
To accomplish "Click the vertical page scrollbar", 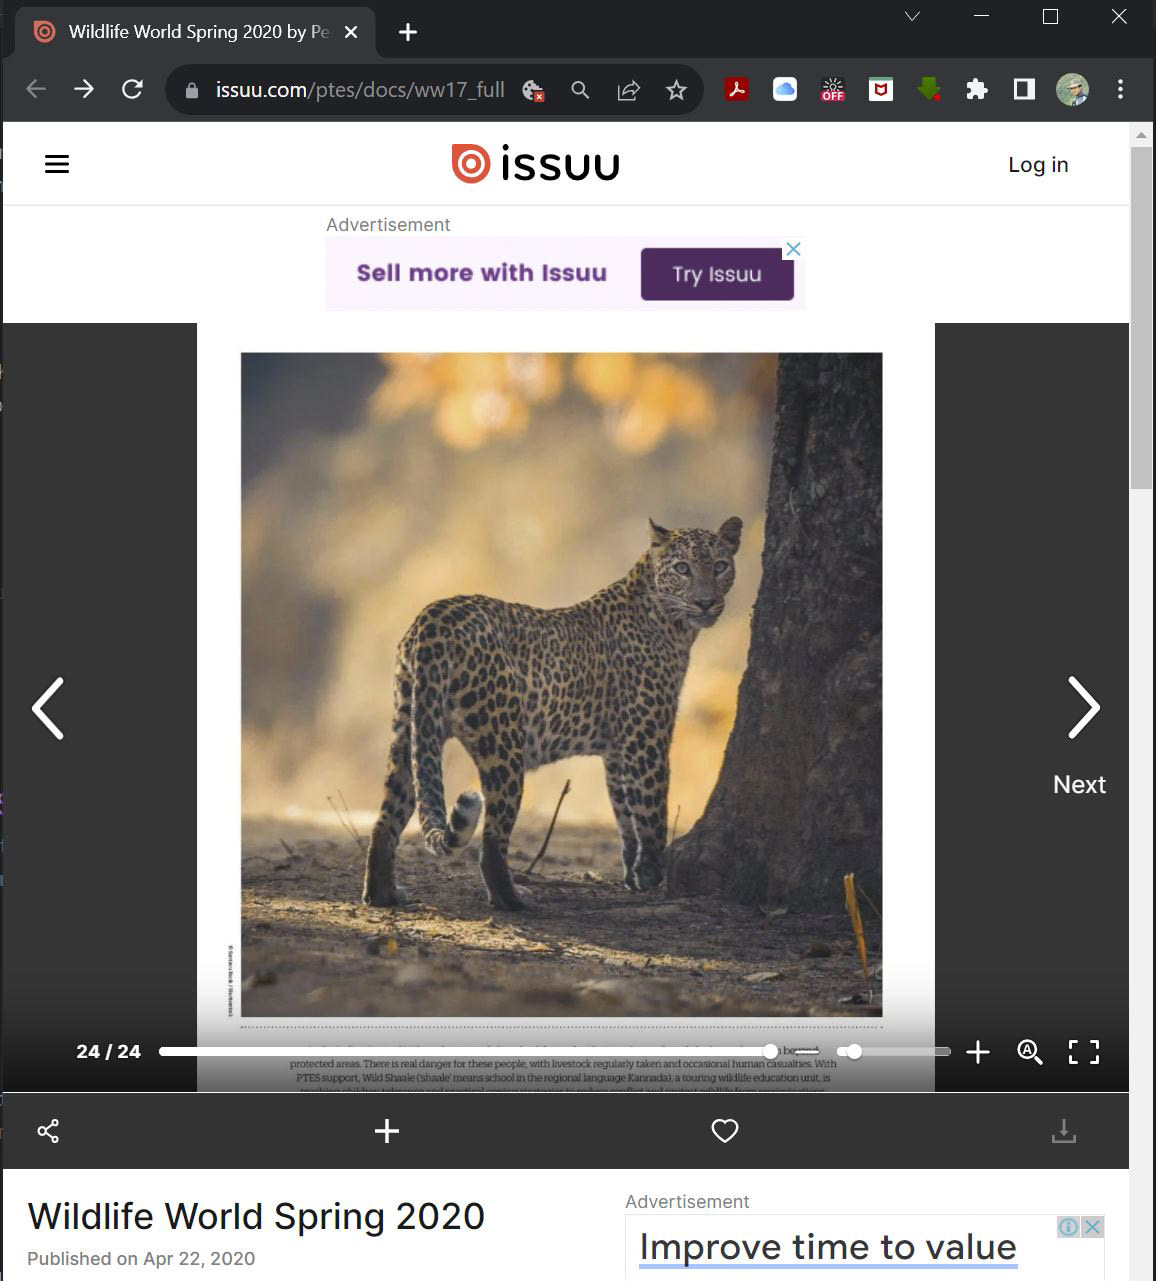I will pos(1141,318).
